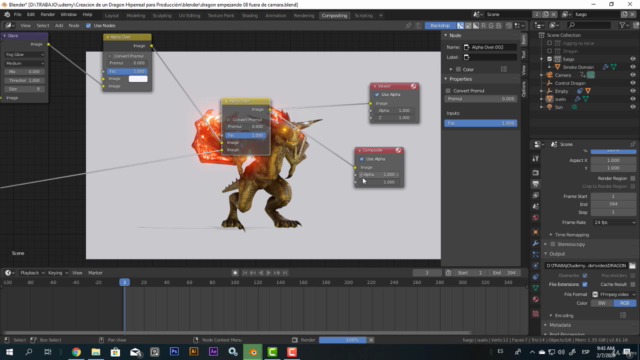Show only Blue channel in backdrop

click(499, 25)
